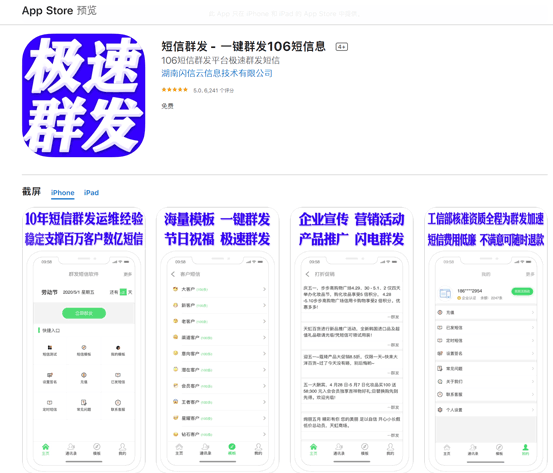The height and width of the screenshot is (473, 553).
Task: Select the iPhone screenshots tab
Action: click(x=62, y=193)
